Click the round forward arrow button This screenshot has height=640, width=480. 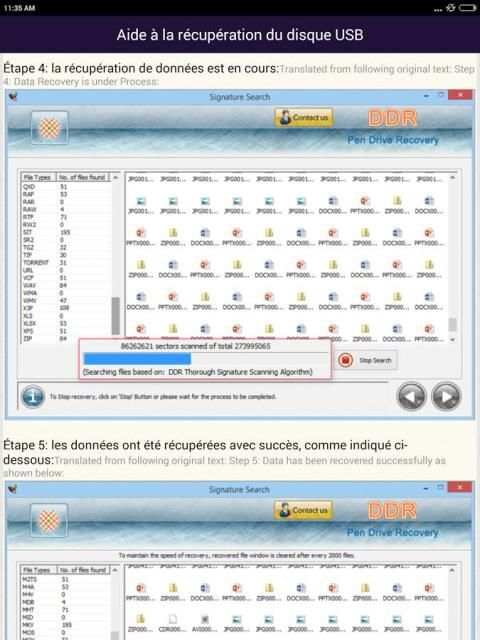446,396
